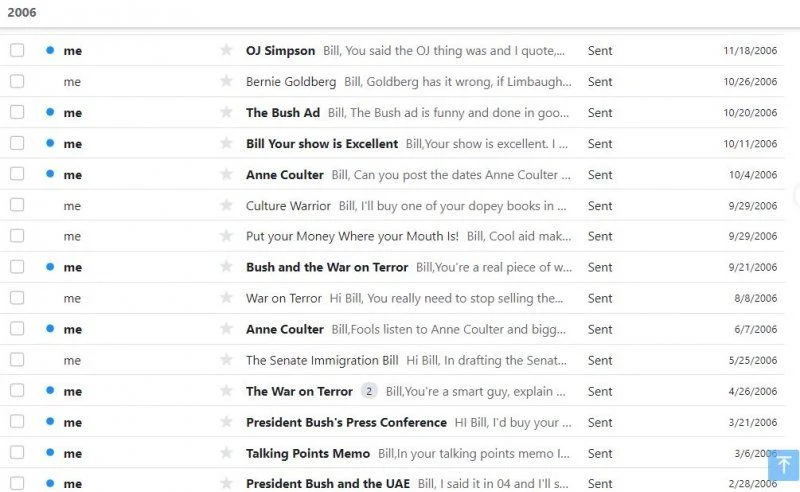Check the War on Terror 8/8/2006 email

(17, 298)
